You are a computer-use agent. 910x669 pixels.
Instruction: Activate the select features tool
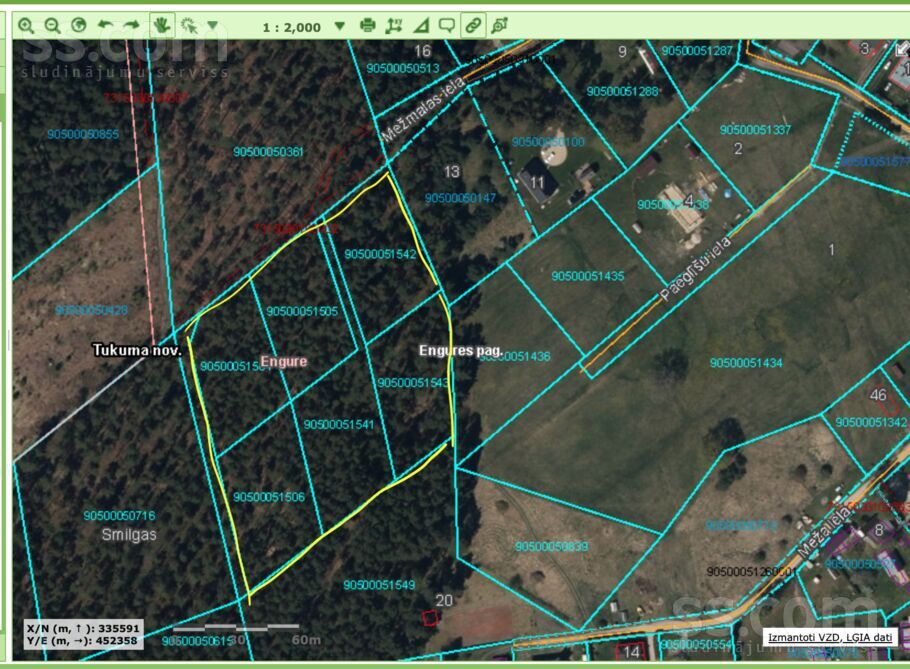click(x=189, y=25)
